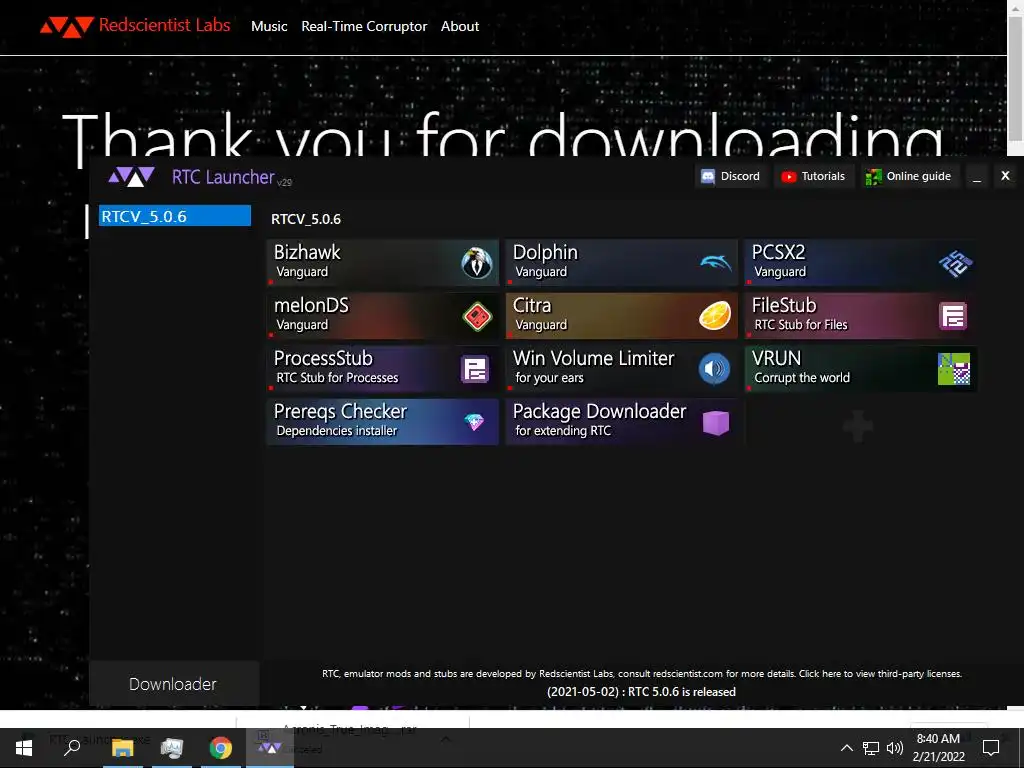The height and width of the screenshot is (768, 1024).
Task: Minimize the RTC Launcher window
Action: [x=976, y=176]
